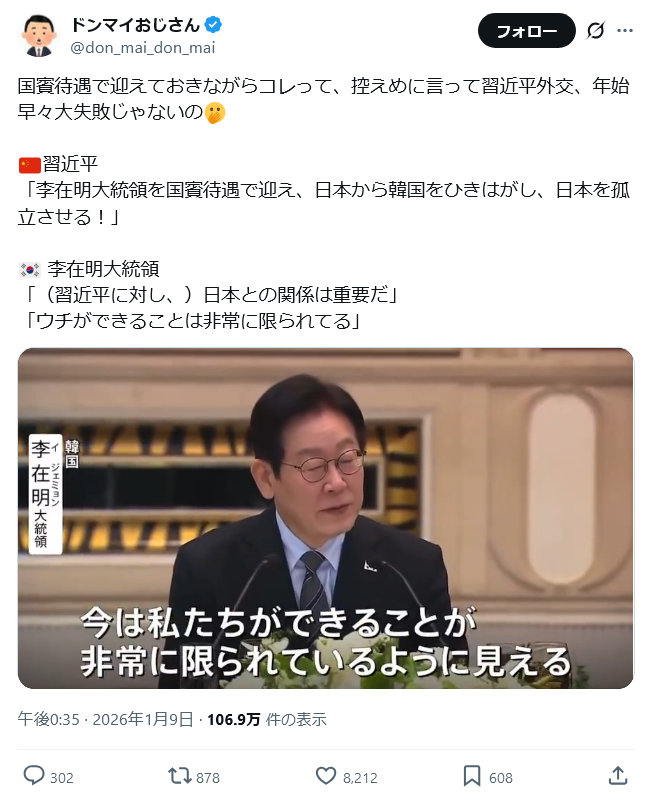Click the blue verified badge
This screenshot has height=801, width=652.
click(213, 25)
